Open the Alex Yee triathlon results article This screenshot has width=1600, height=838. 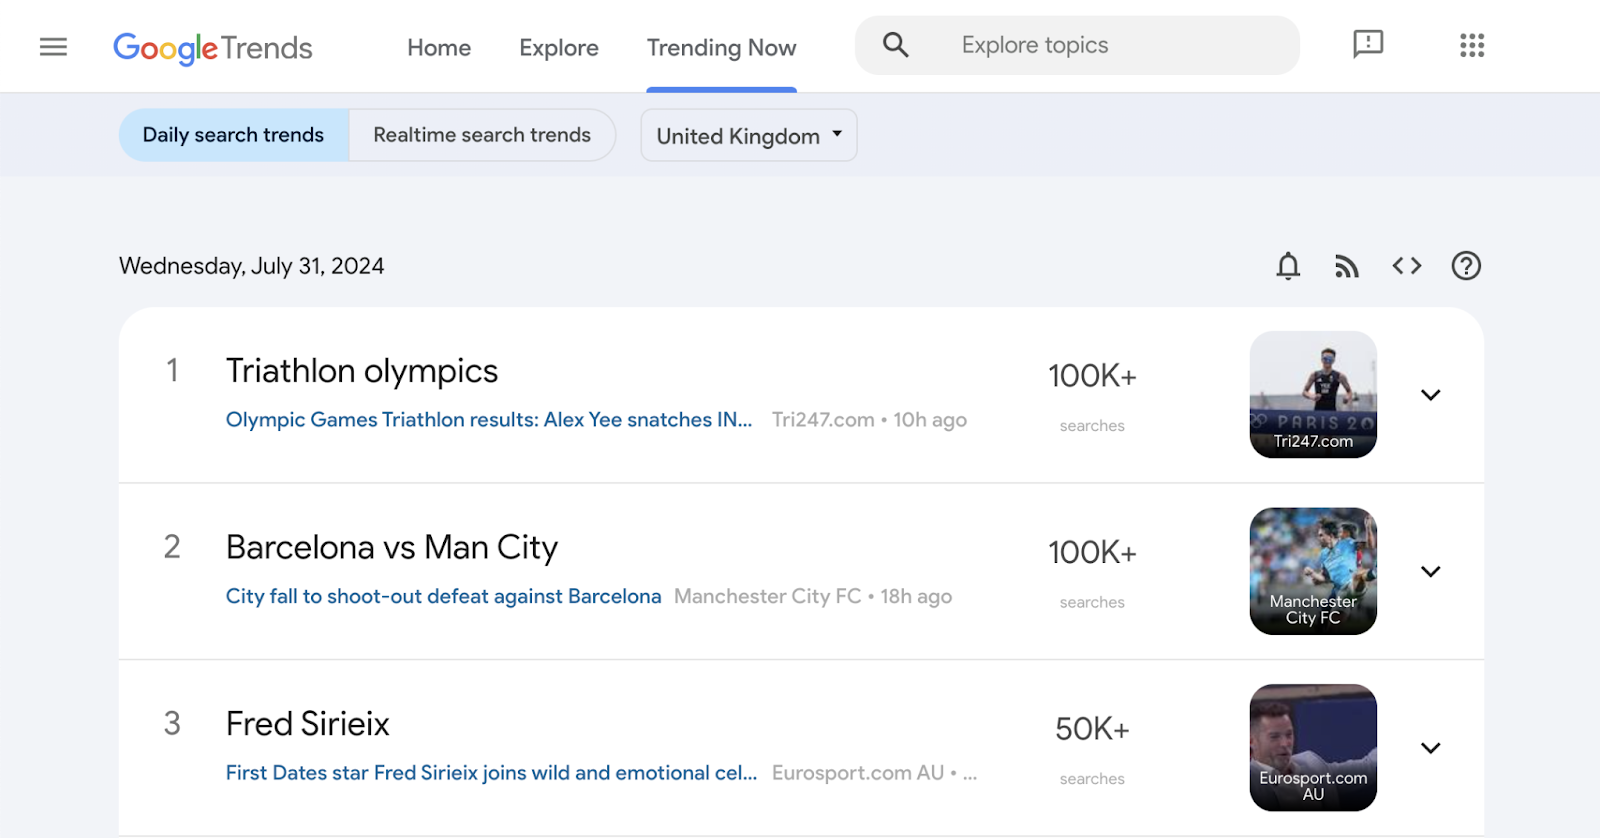click(488, 420)
